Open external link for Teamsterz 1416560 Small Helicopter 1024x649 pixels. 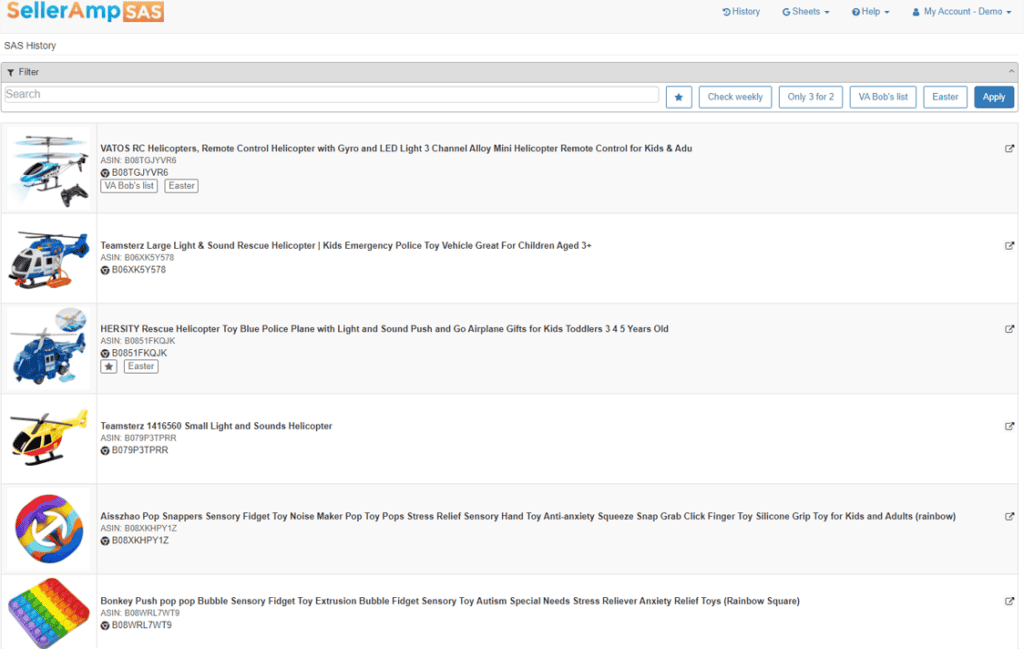[x=1009, y=426]
